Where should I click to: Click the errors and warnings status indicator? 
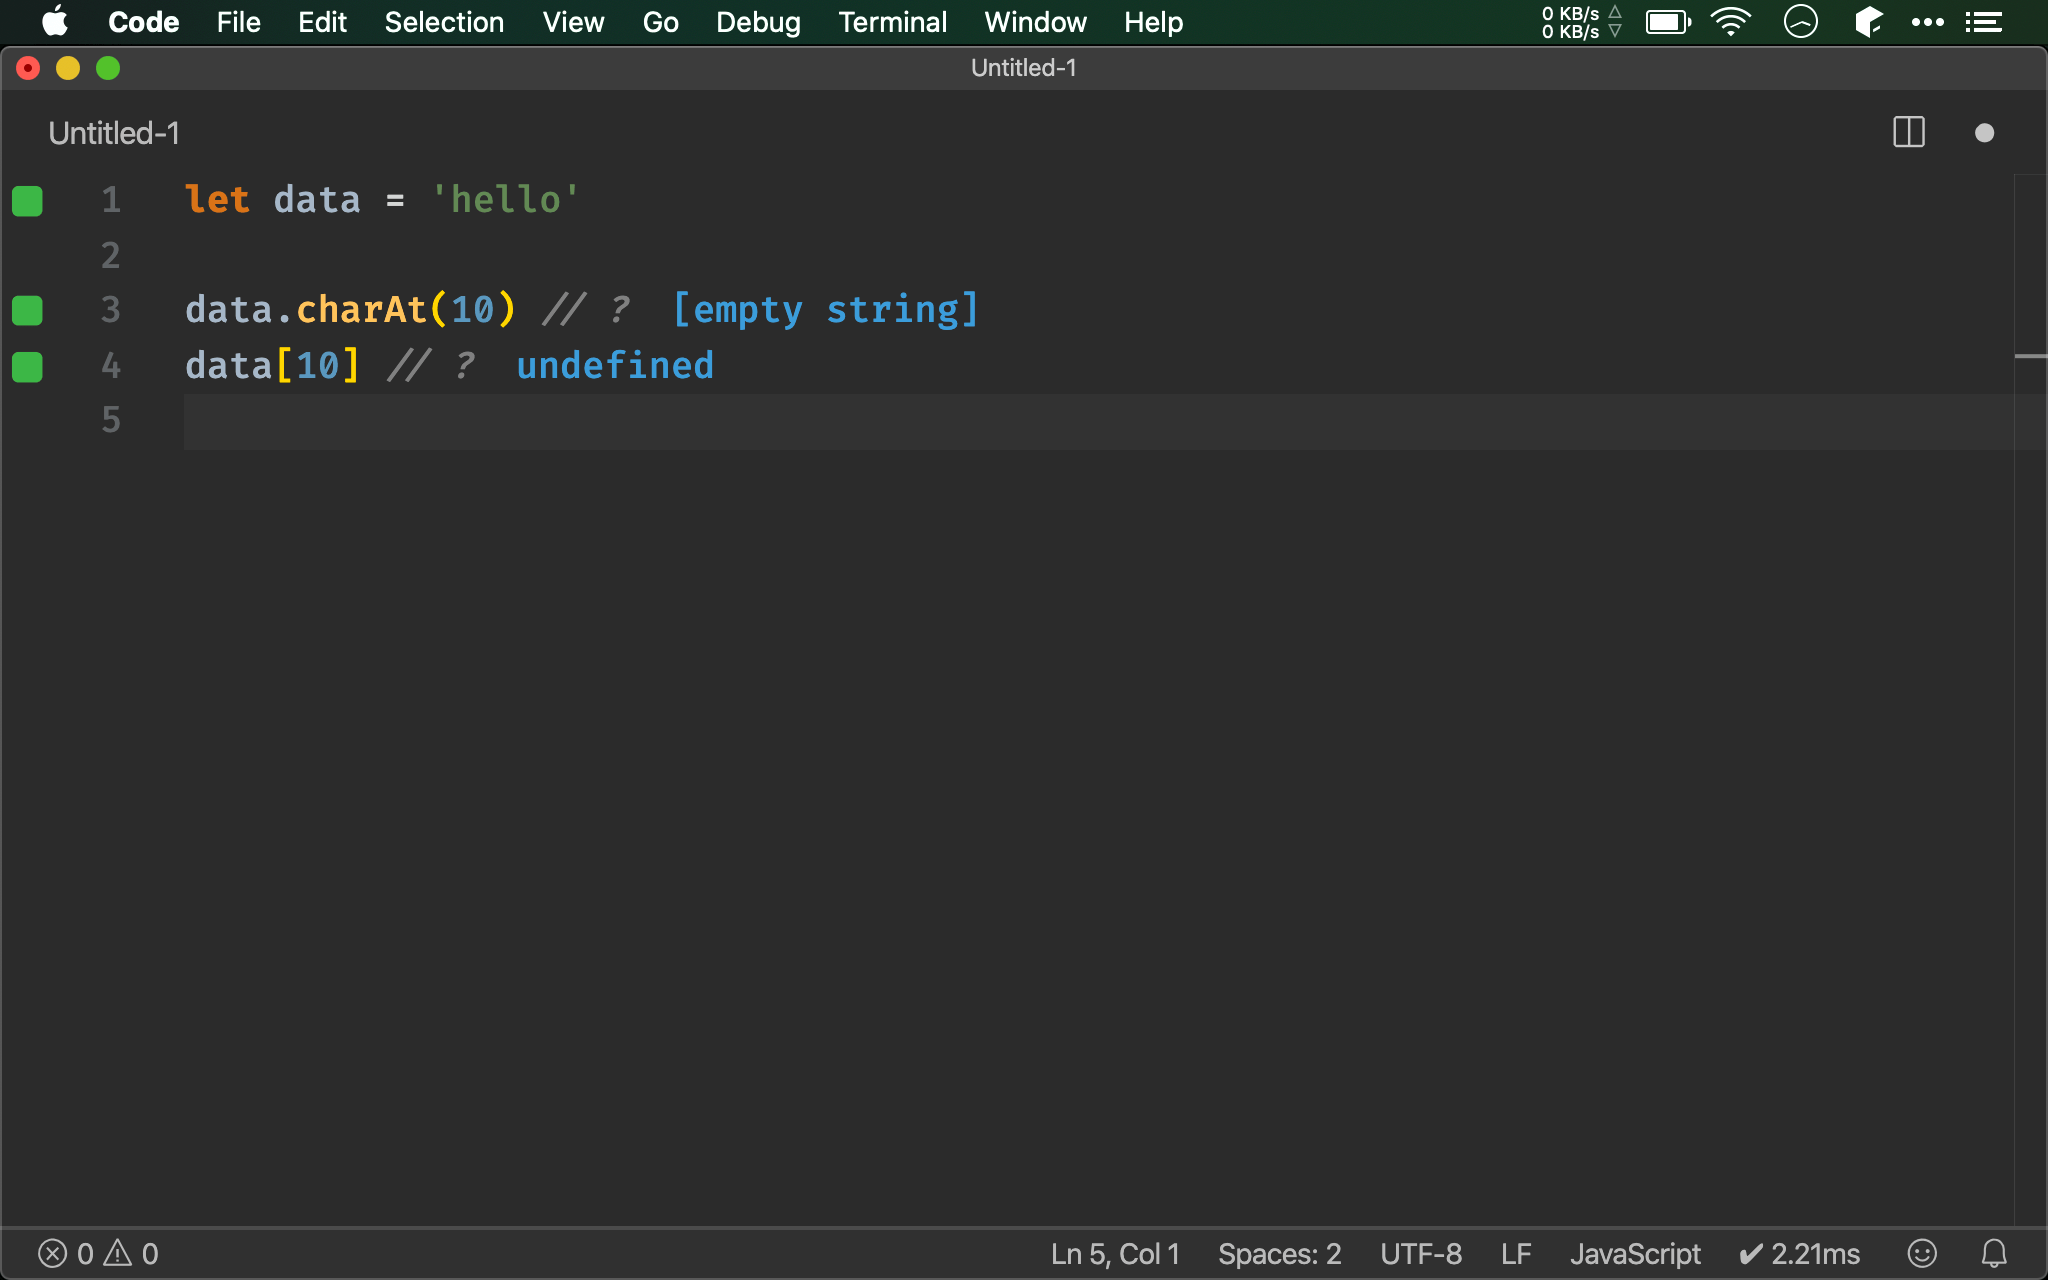click(x=98, y=1253)
